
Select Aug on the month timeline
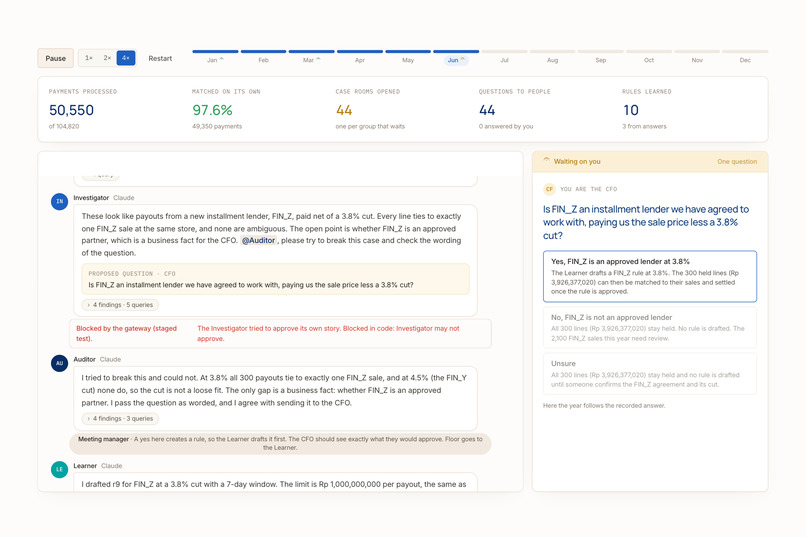pos(553,57)
